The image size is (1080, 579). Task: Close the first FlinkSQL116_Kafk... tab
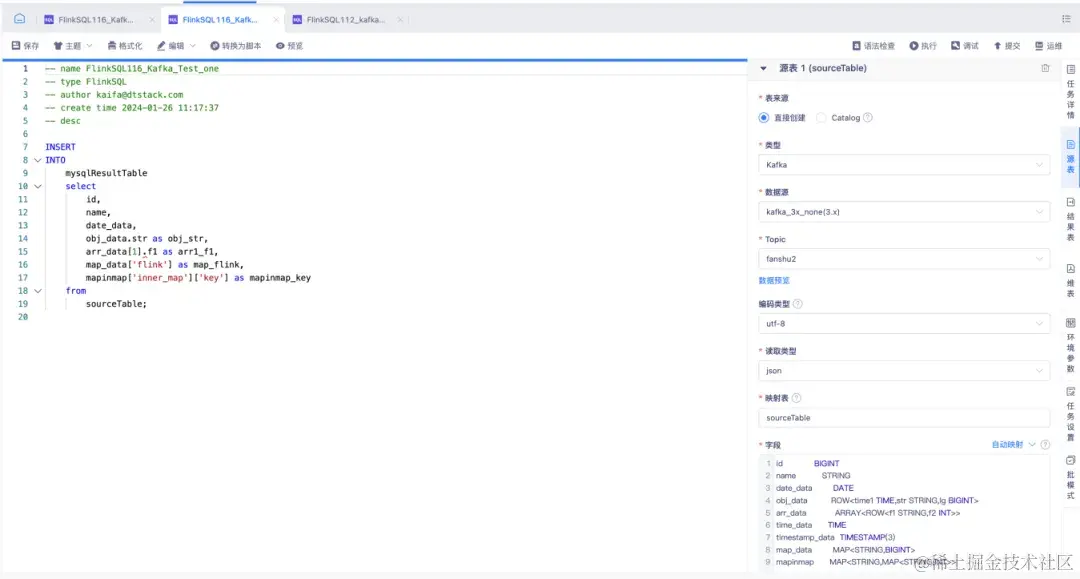(x=152, y=19)
